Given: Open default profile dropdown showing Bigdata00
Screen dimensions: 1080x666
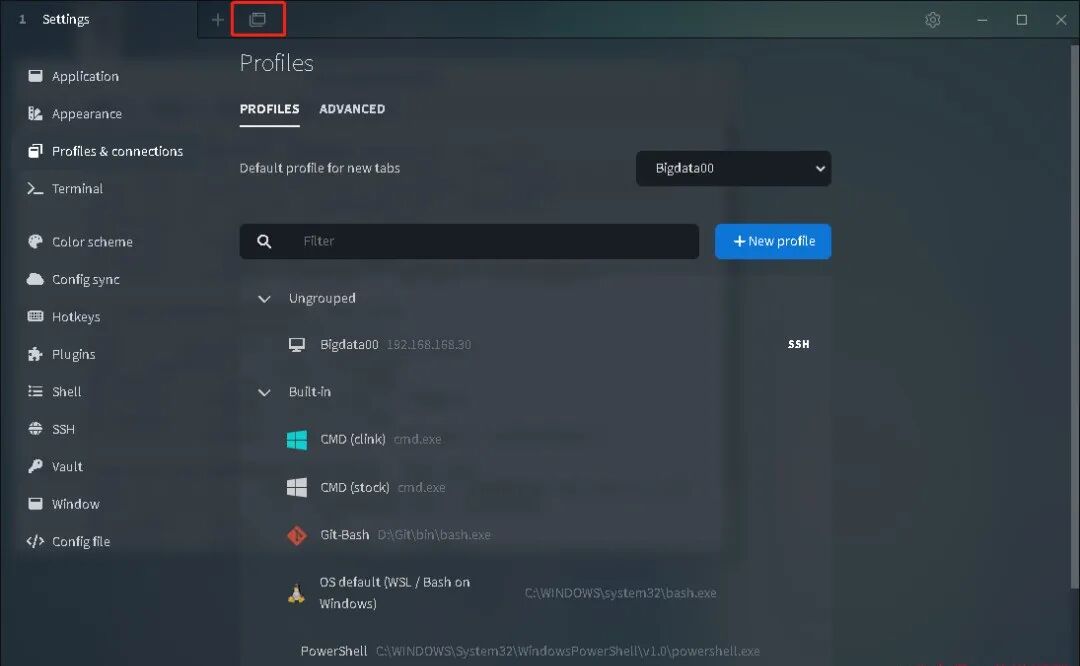Looking at the screenshot, I should (733, 168).
